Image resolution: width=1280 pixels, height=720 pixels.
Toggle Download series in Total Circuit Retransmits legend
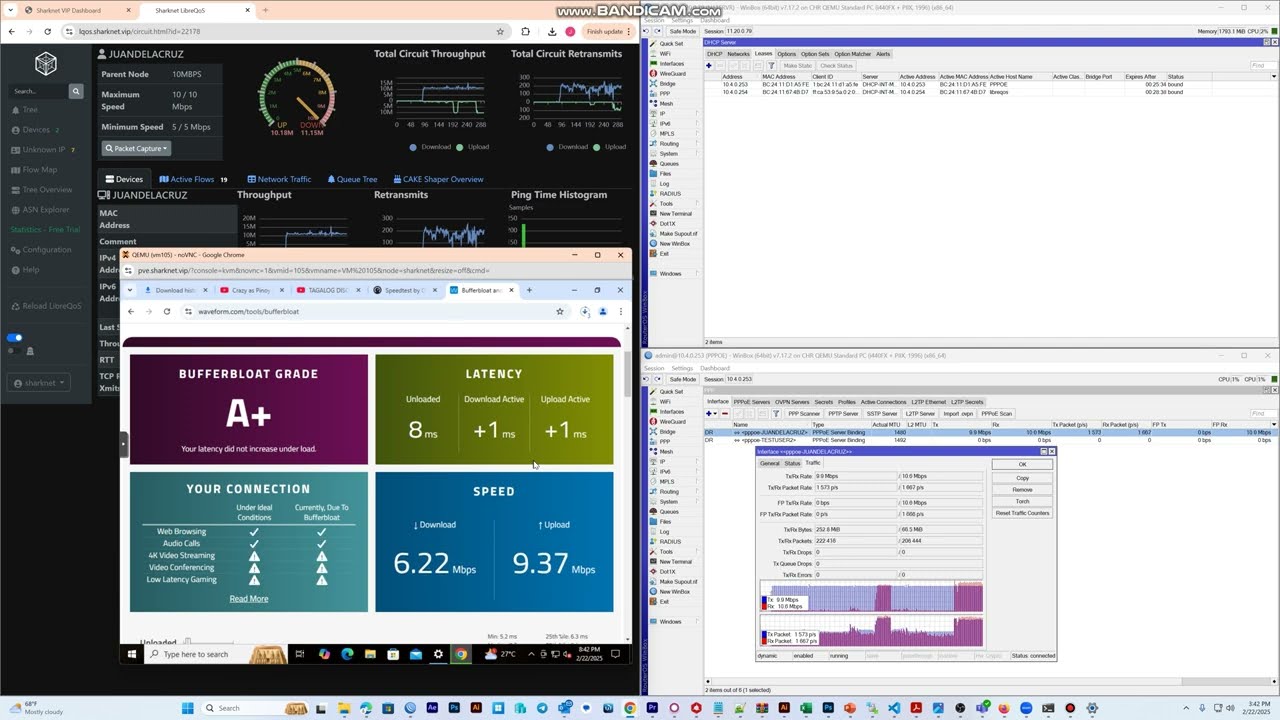pyautogui.click(x=568, y=147)
